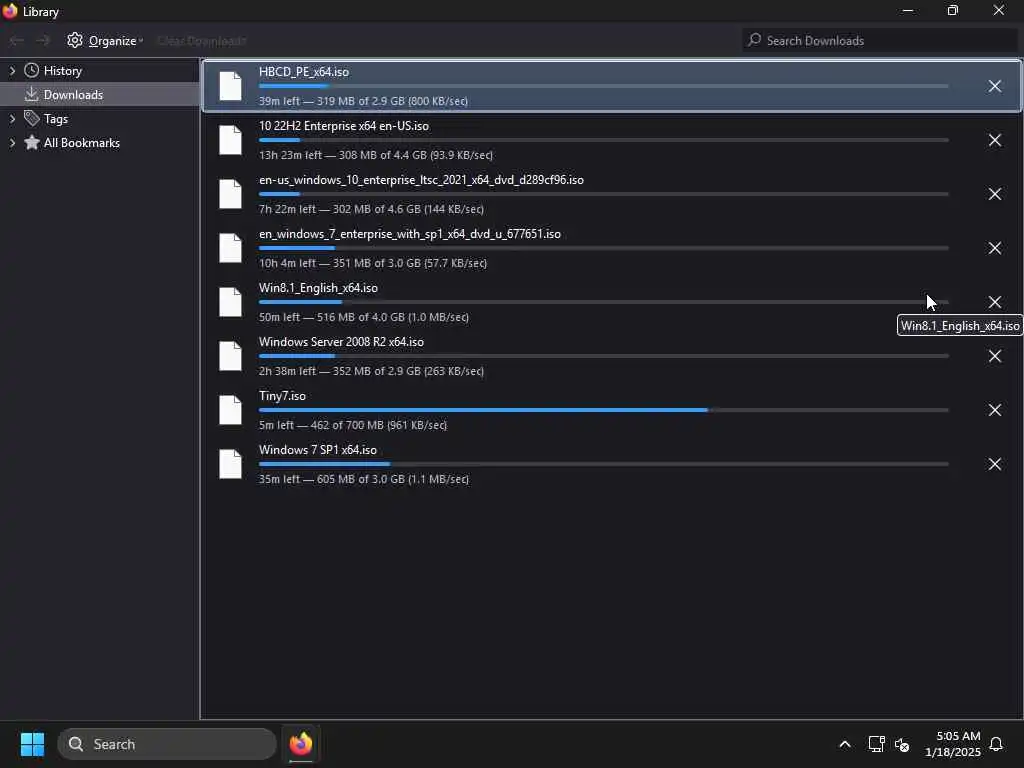Click the file icon of Windows Server 2008 R2
Viewport: 1024px width, 768px height.
[x=230, y=356]
